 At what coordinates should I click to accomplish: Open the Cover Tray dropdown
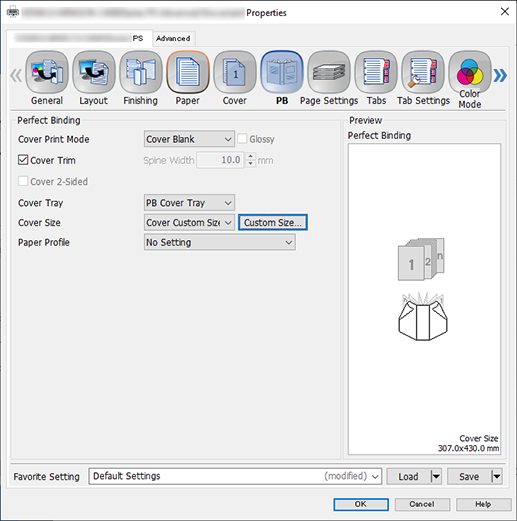(x=189, y=203)
